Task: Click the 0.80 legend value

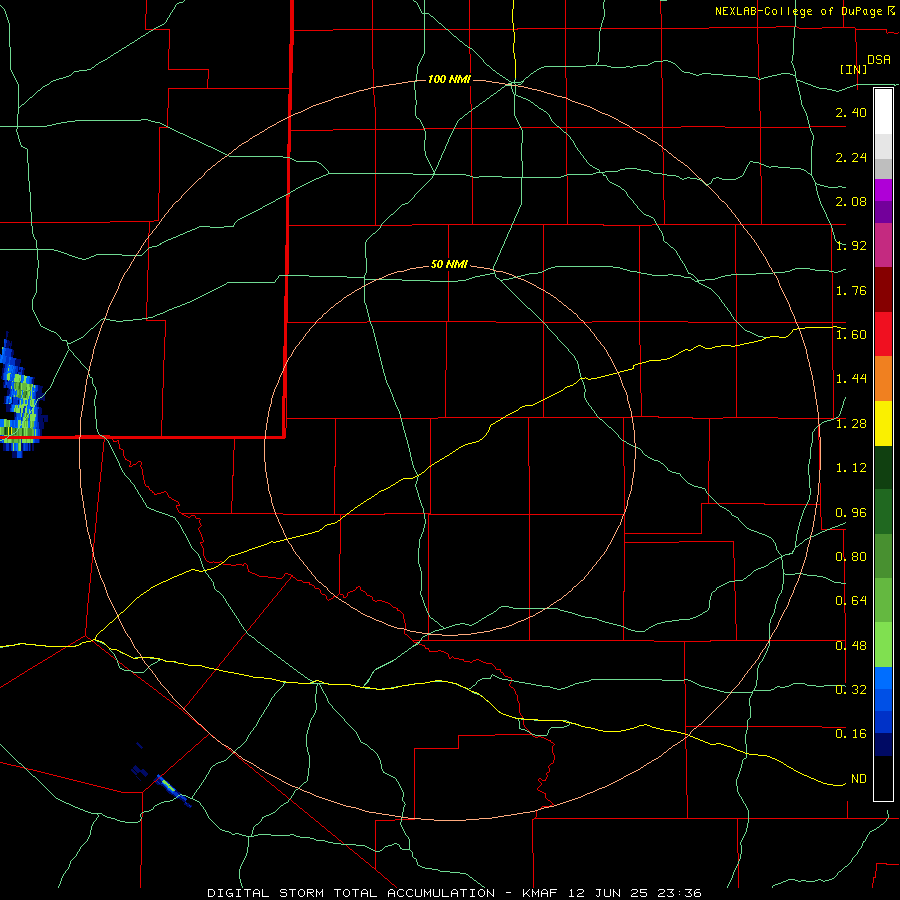Action: click(x=851, y=557)
